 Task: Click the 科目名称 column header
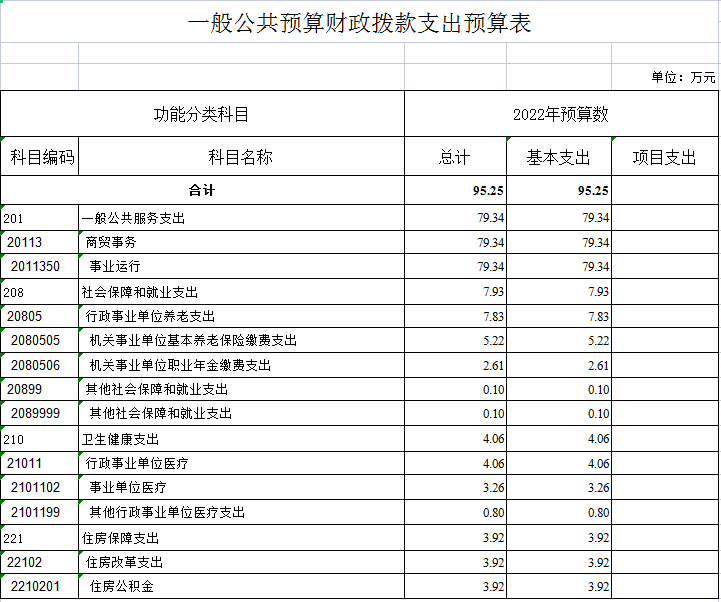pyautogui.click(x=241, y=156)
